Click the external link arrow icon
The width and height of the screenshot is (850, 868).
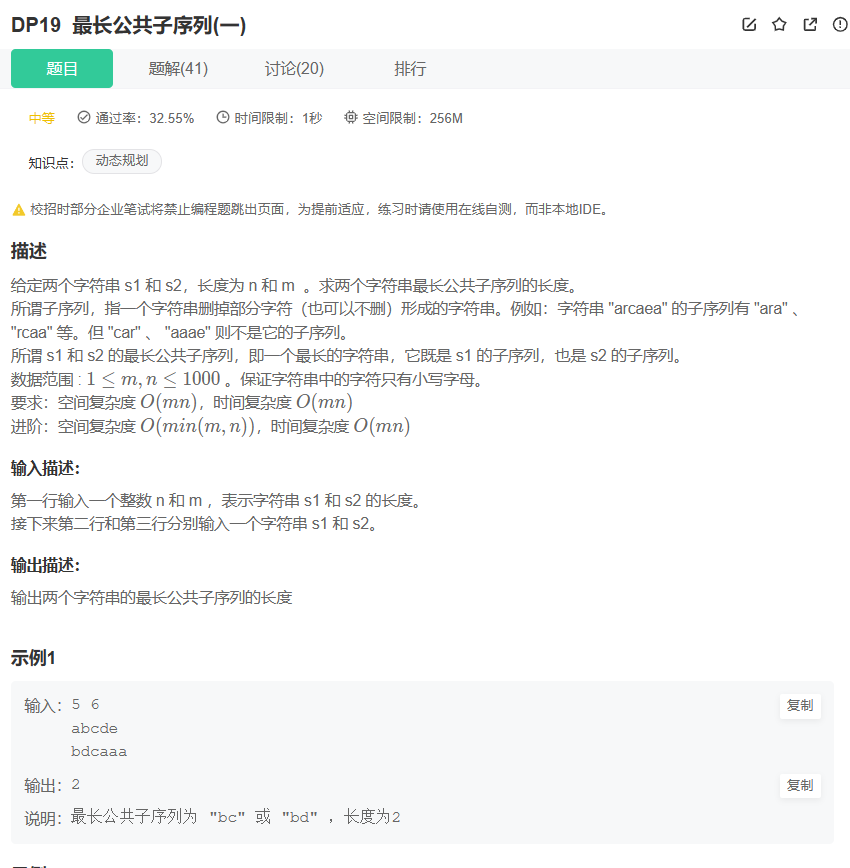810,25
